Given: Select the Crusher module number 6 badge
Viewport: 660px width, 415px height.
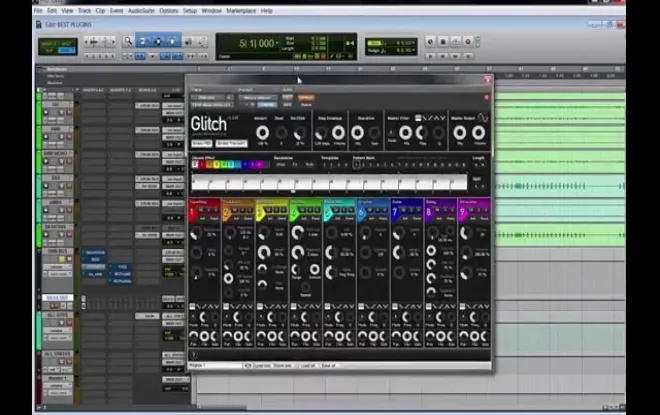Looking at the screenshot, I should pyautogui.click(x=361, y=213).
